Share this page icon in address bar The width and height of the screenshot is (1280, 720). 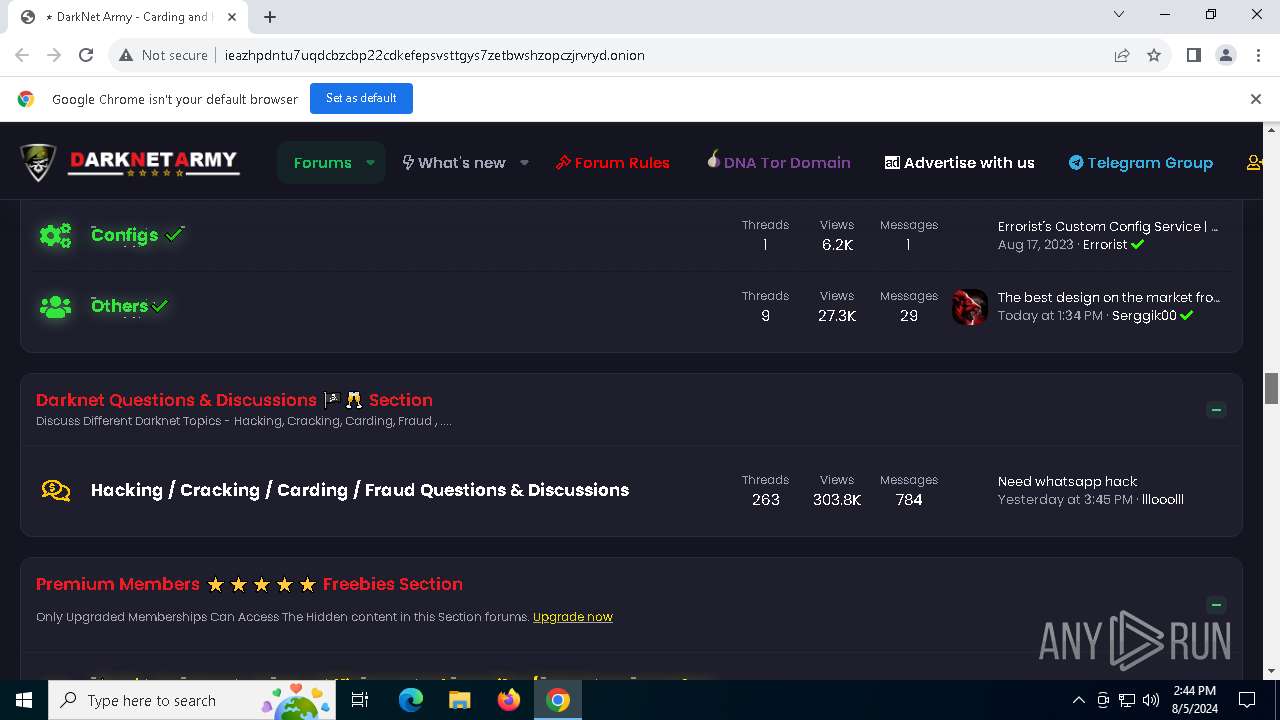click(x=1122, y=55)
